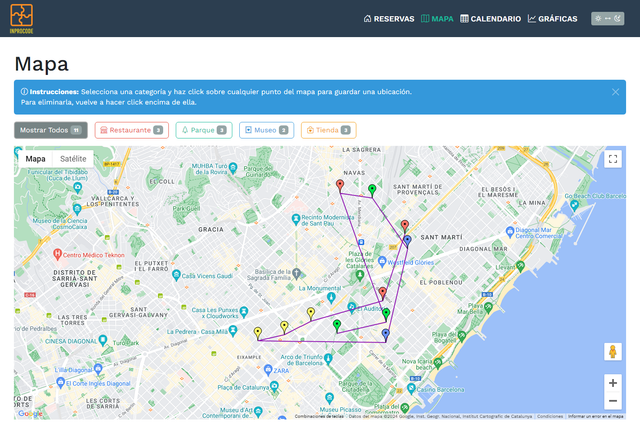The width and height of the screenshot is (640, 434).
Task: Go to the Calendario page
Action: click(490, 19)
